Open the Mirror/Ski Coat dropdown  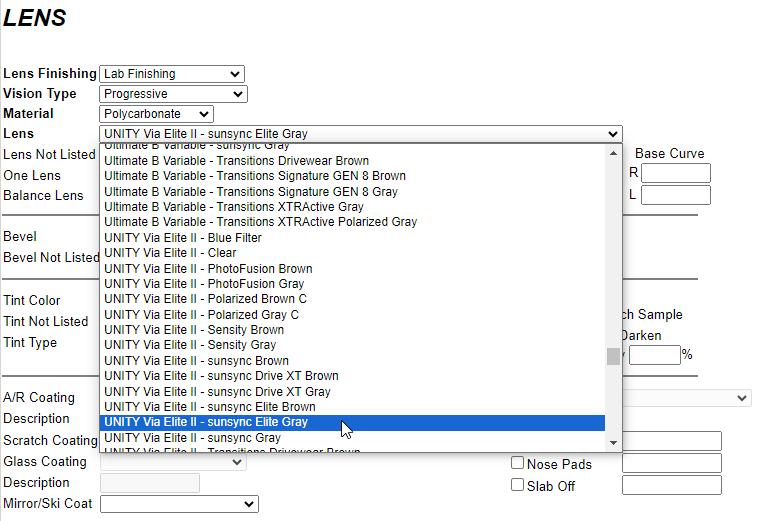(179, 504)
